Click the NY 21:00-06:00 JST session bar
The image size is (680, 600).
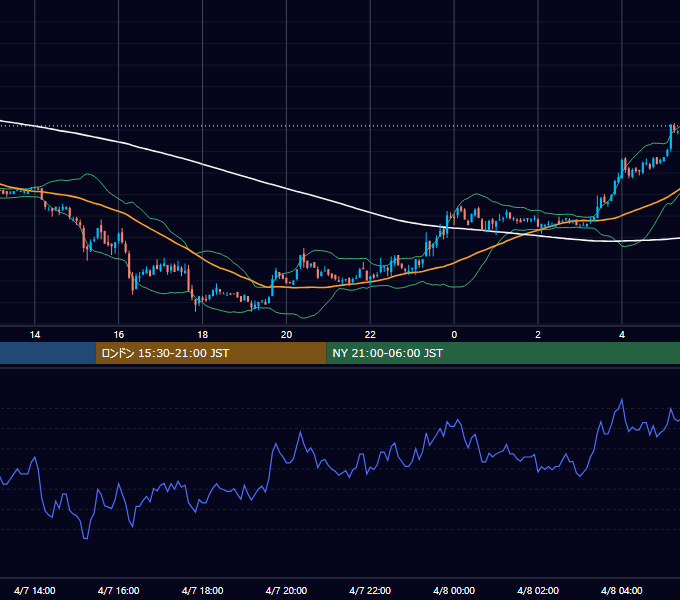(503, 353)
